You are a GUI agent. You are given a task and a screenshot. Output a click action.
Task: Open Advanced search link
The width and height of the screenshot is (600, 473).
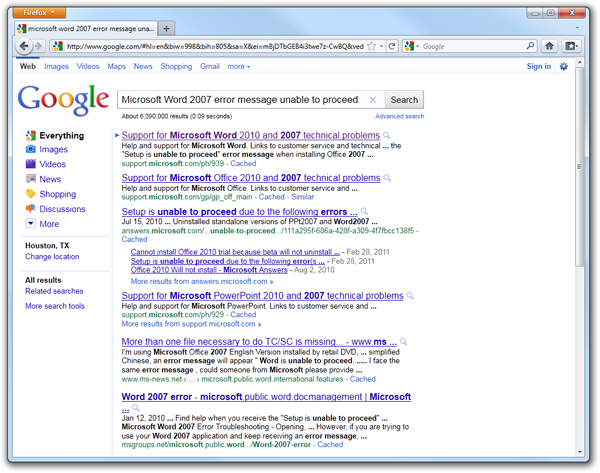click(399, 116)
